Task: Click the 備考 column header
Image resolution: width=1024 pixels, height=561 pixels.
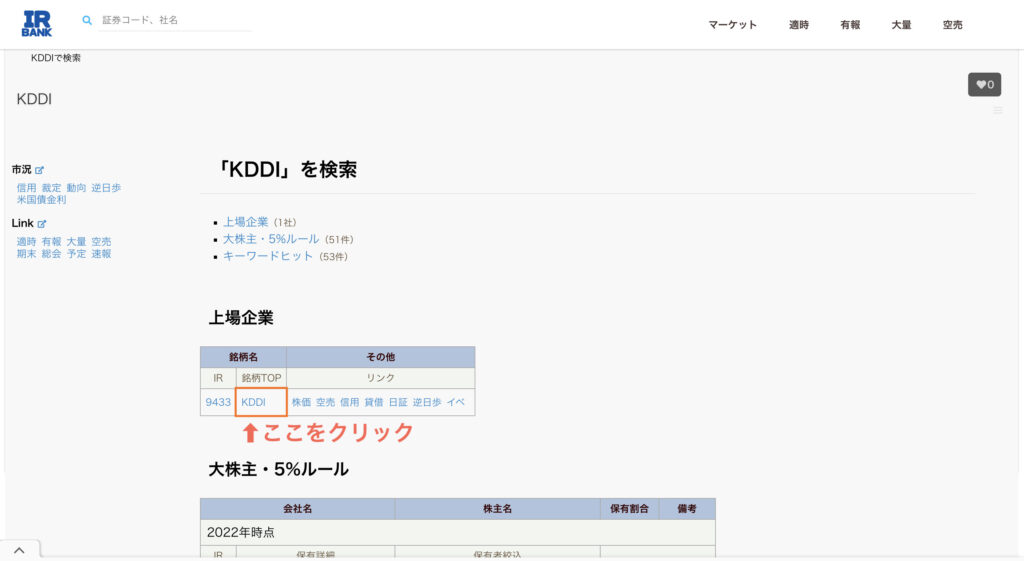Action: (687, 509)
